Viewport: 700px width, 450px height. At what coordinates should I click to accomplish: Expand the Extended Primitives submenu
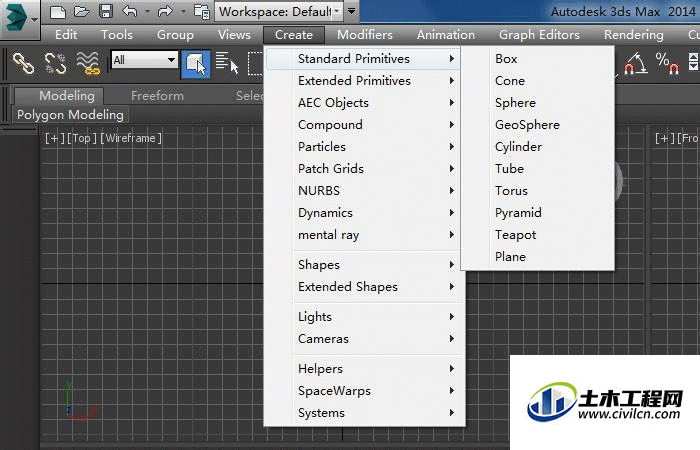click(364, 81)
